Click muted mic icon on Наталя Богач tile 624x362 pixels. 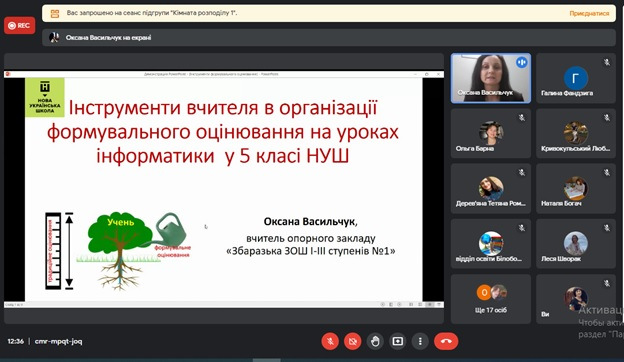pos(606,172)
